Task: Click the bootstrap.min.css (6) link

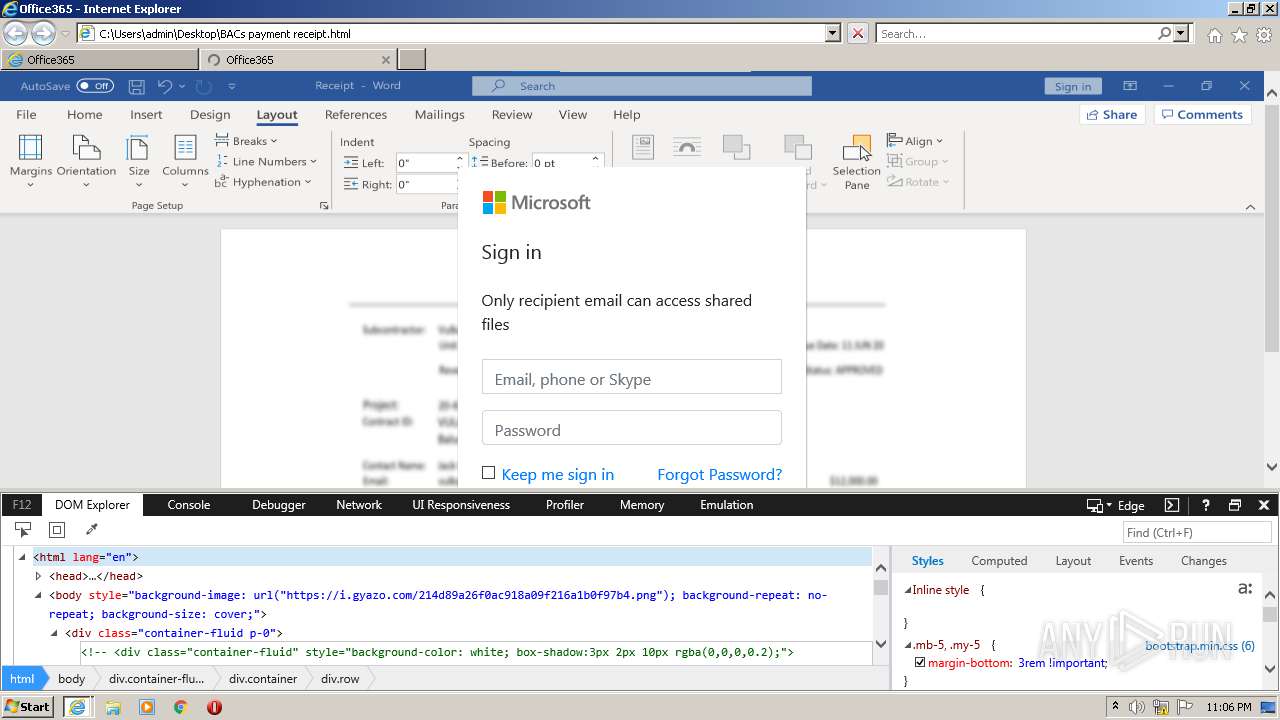Action: click(x=1200, y=645)
